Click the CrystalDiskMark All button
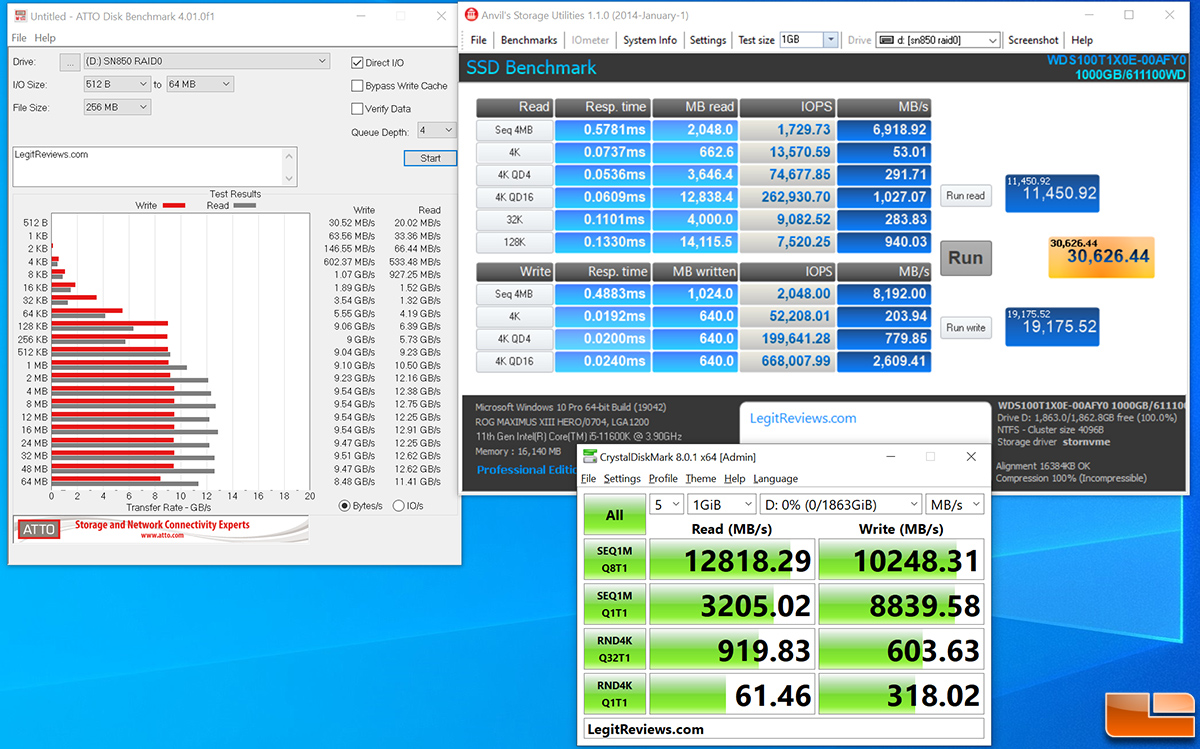Image resolution: width=1200 pixels, height=749 pixels. [614, 514]
